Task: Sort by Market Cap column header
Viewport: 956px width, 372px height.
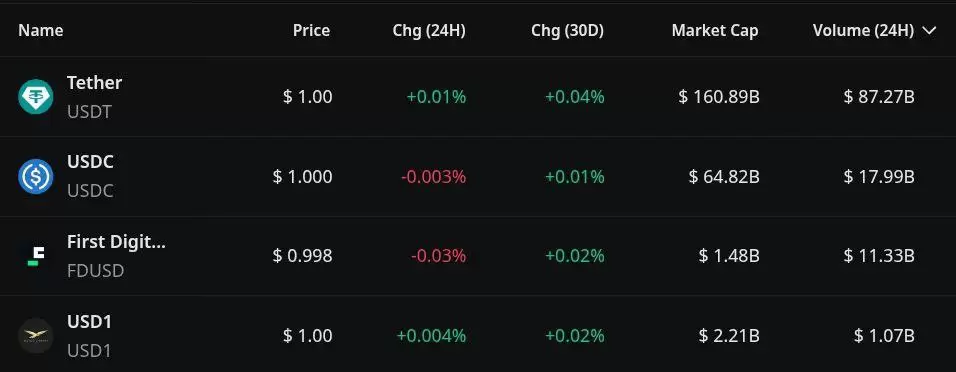Action: point(715,30)
